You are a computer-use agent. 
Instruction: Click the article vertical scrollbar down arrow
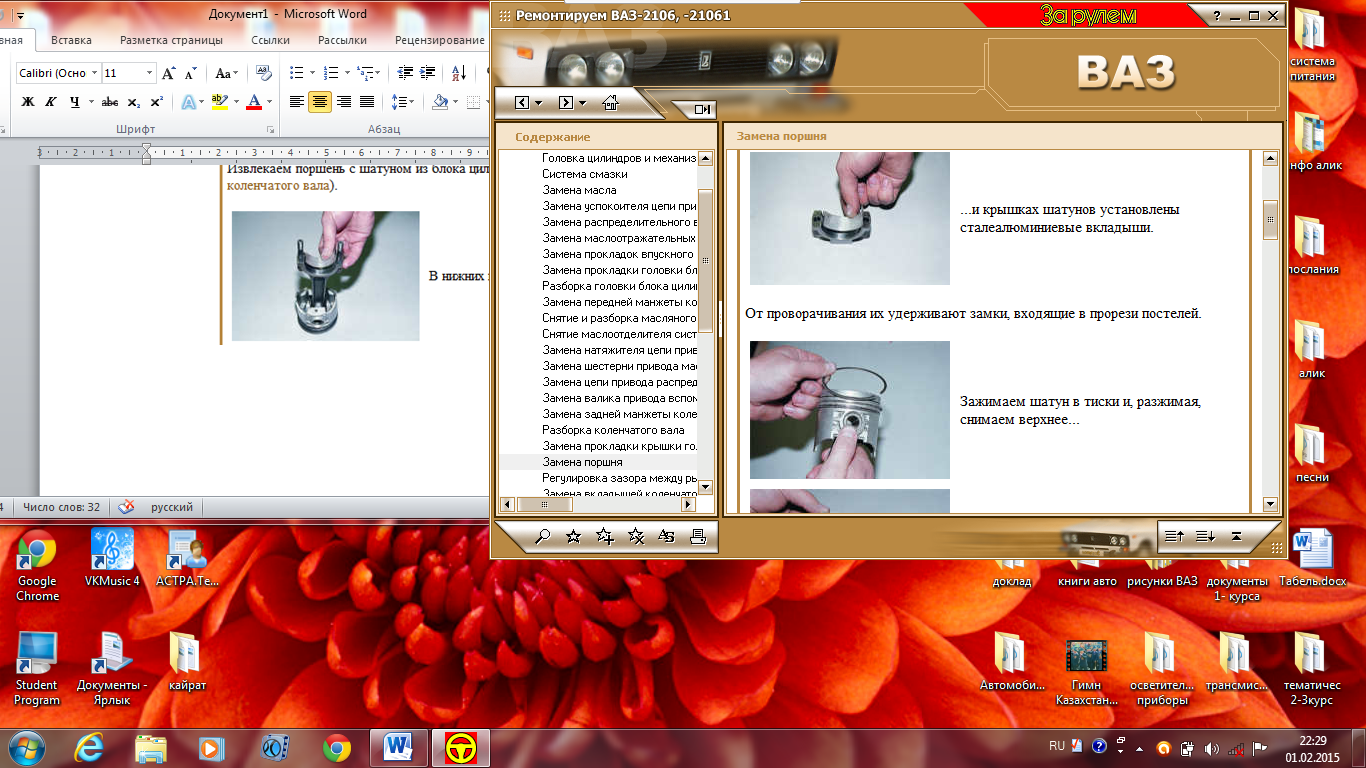point(1270,505)
